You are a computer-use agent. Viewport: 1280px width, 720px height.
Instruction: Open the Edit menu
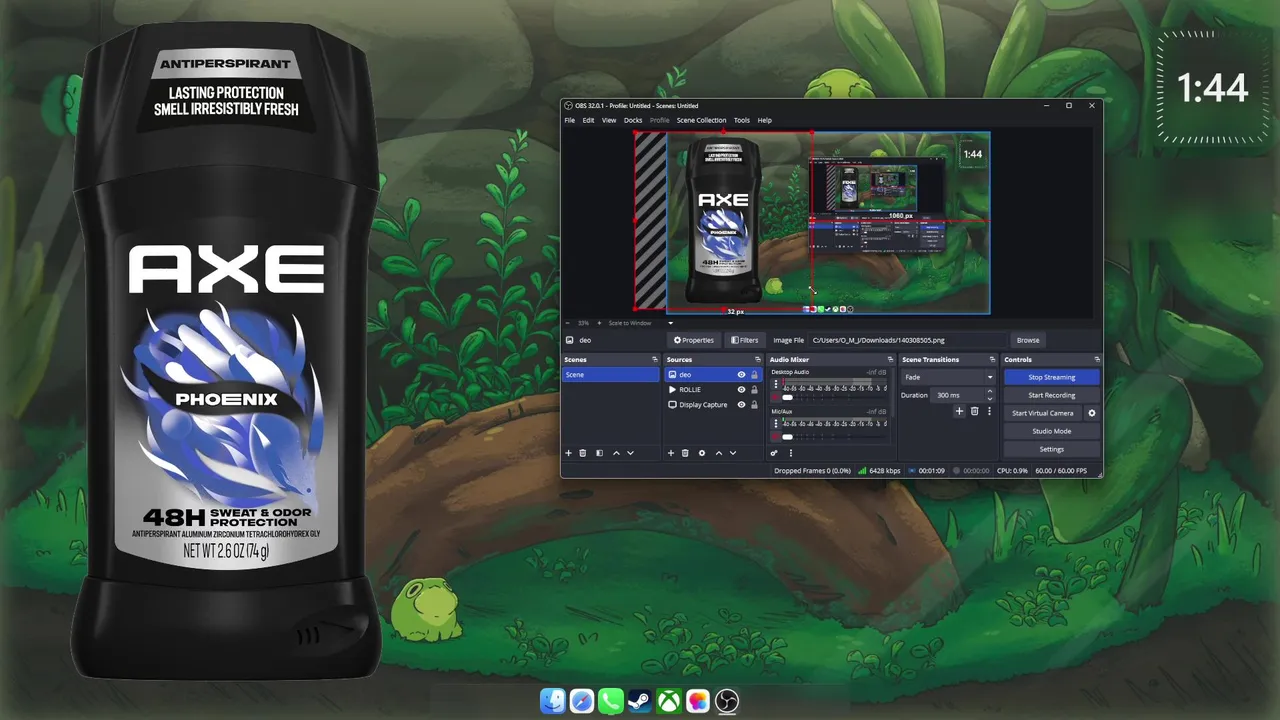click(588, 120)
